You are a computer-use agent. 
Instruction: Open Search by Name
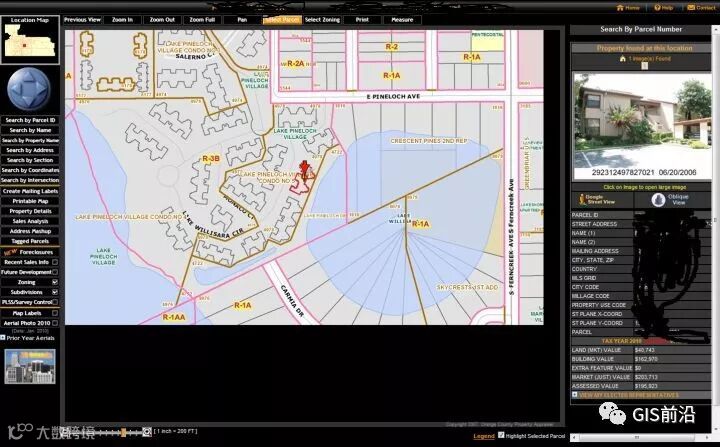click(30, 130)
